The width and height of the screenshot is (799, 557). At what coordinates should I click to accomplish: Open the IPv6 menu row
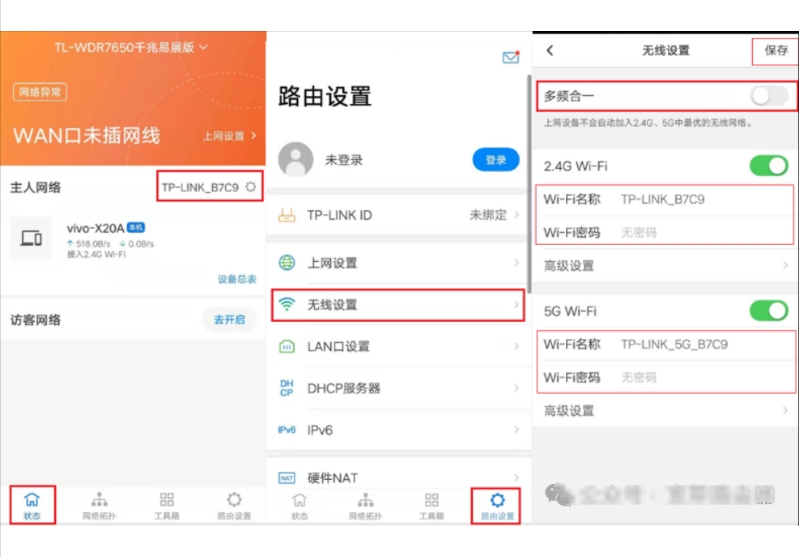pos(398,430)
